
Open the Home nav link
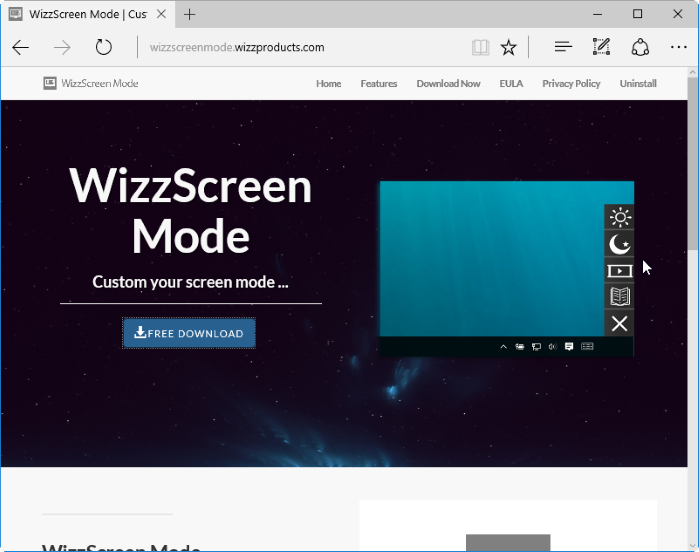pos(329,83)
